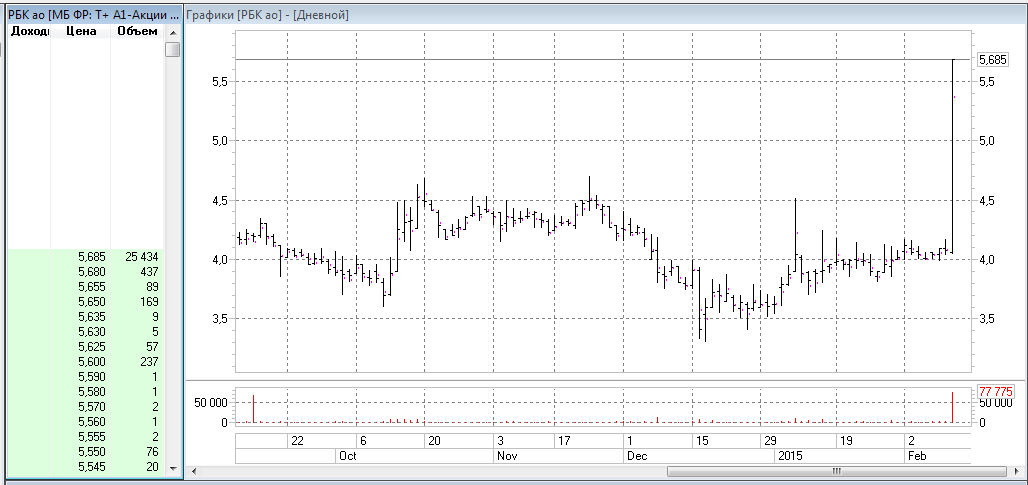
Task: Select the price 5,655 row
Action: (85, 287)
